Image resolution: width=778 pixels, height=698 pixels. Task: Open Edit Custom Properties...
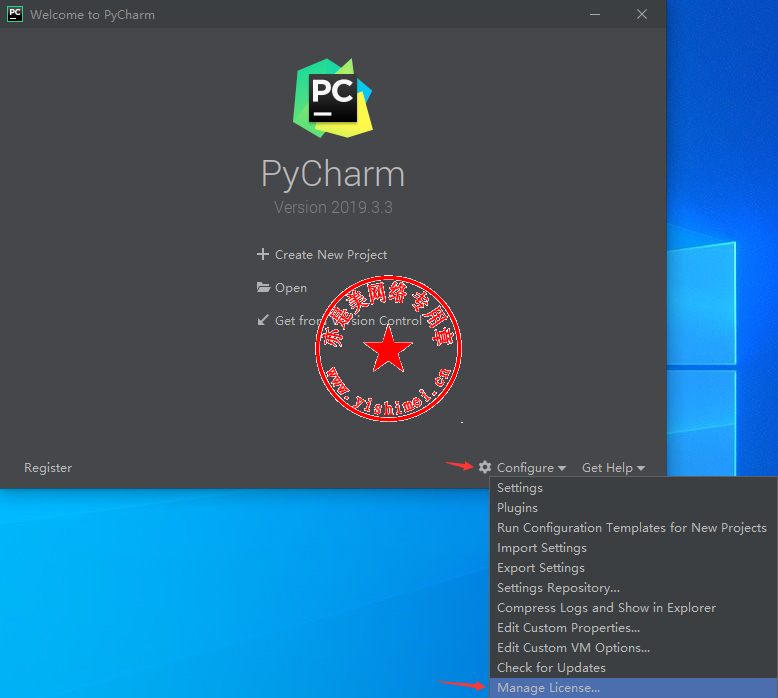point(633,628)
